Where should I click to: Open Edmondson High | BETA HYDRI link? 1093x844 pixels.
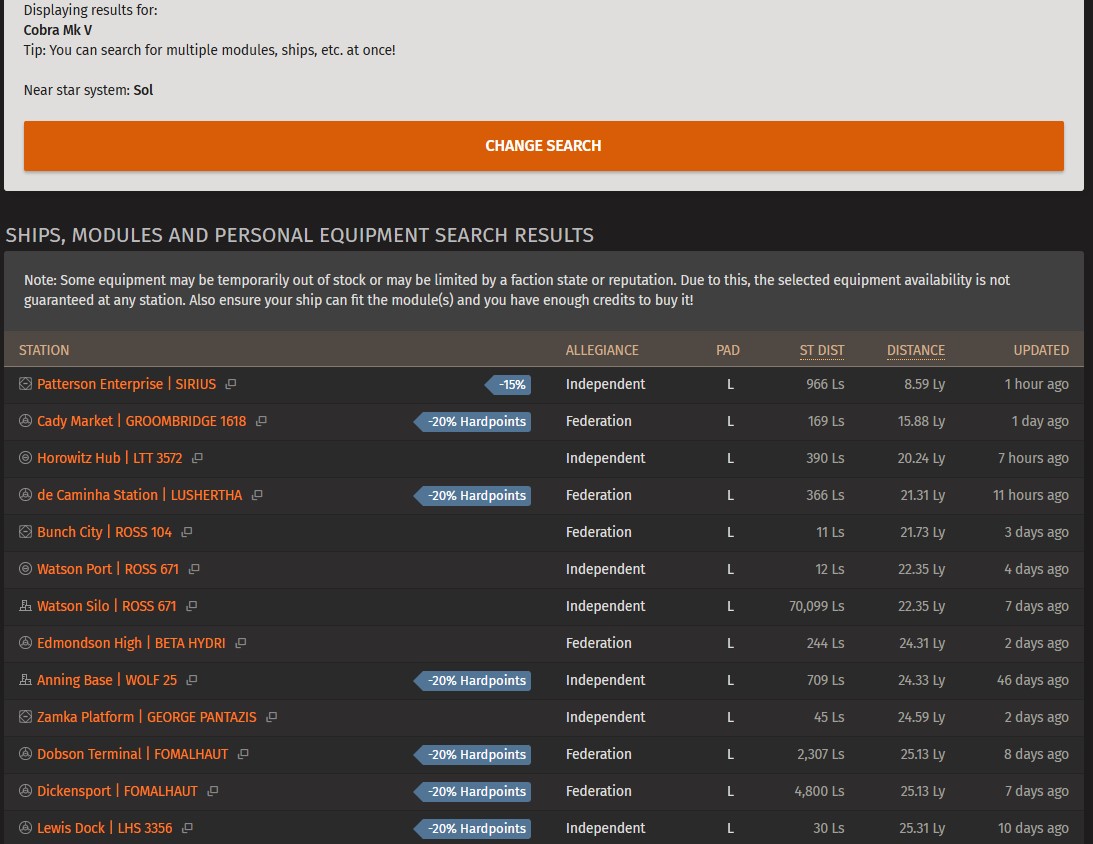tap(131, 643)
